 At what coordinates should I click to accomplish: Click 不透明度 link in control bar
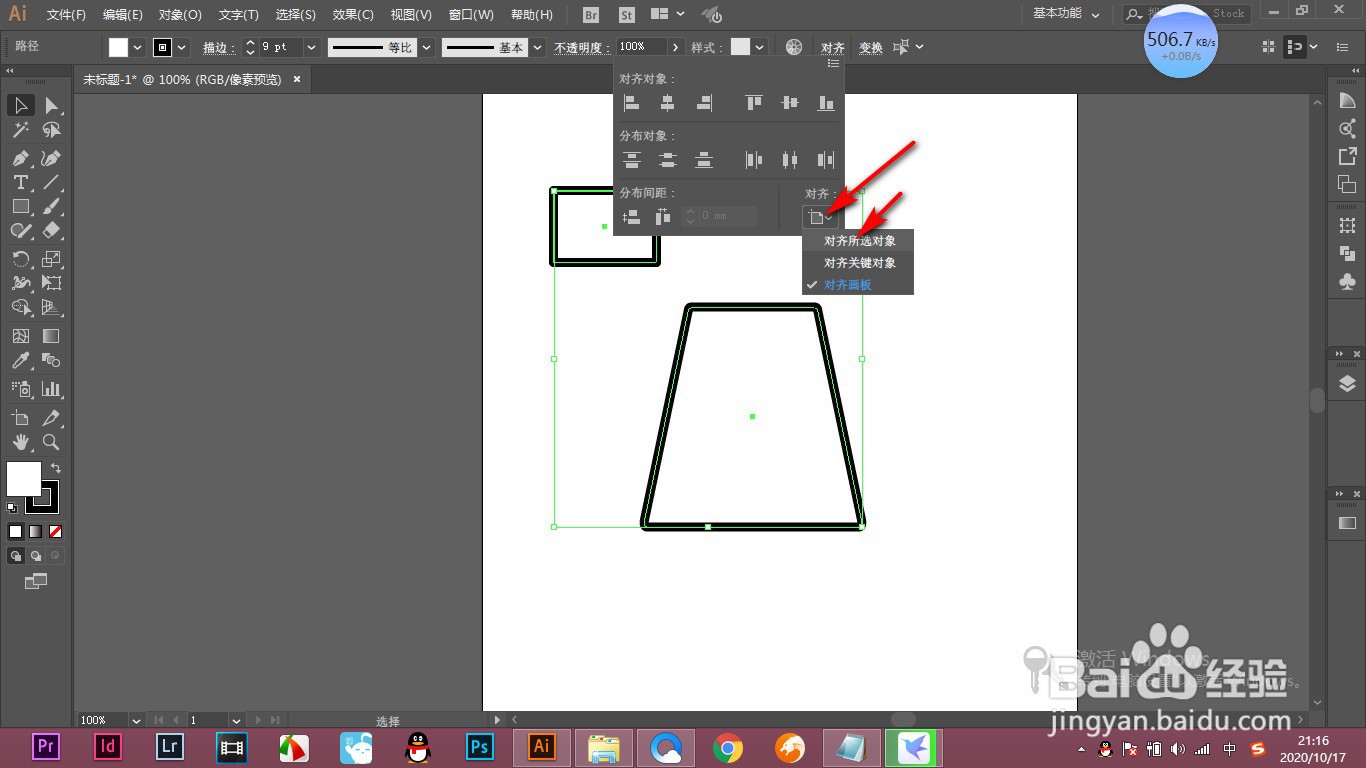581,48
